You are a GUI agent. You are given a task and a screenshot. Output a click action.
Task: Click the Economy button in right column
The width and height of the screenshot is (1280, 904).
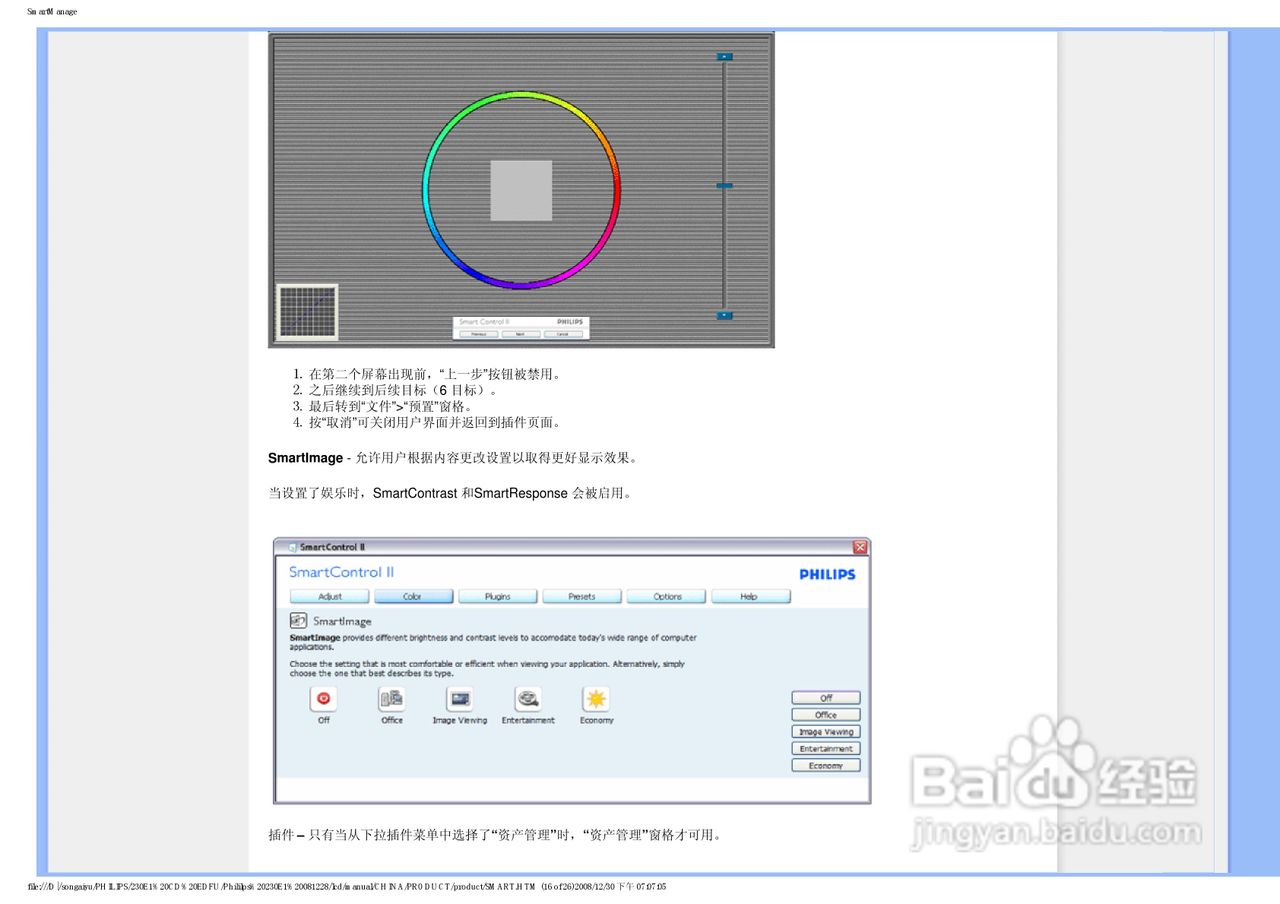click(826, 766)
